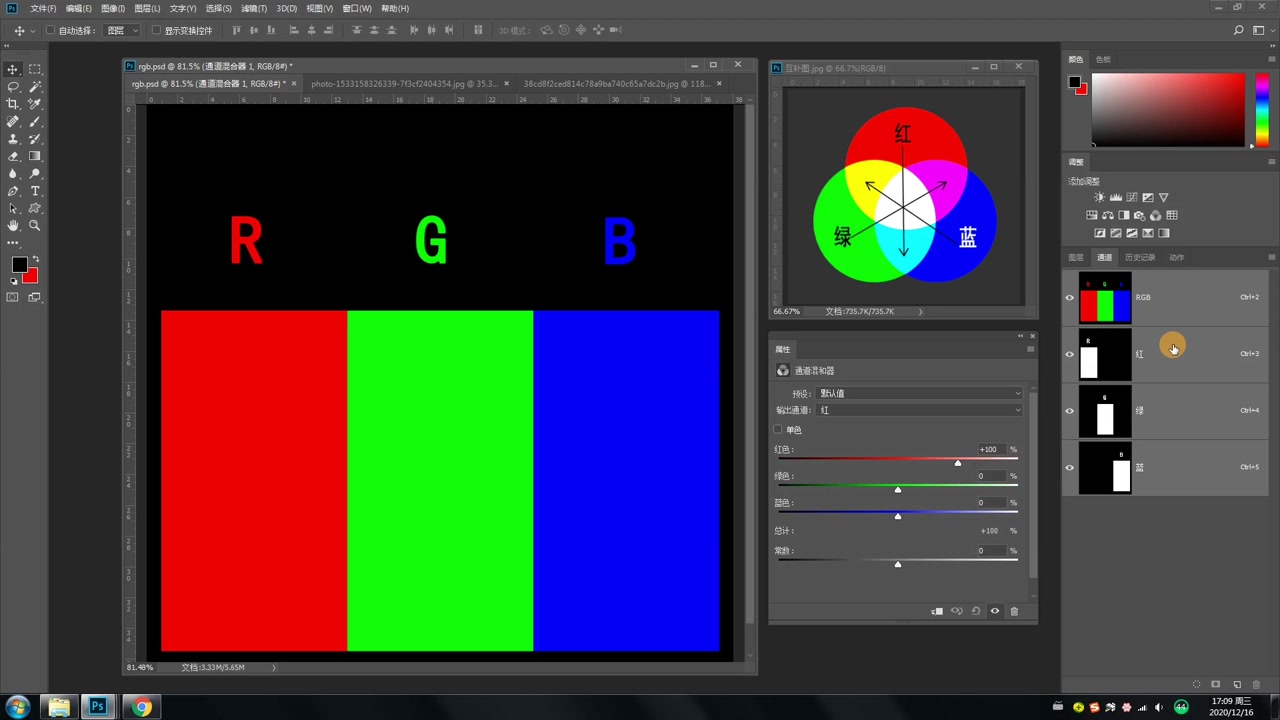Add a Levels adjustment
Image resolution: width=1280 pixels, height=720 pixels.
pos(1116,197)
